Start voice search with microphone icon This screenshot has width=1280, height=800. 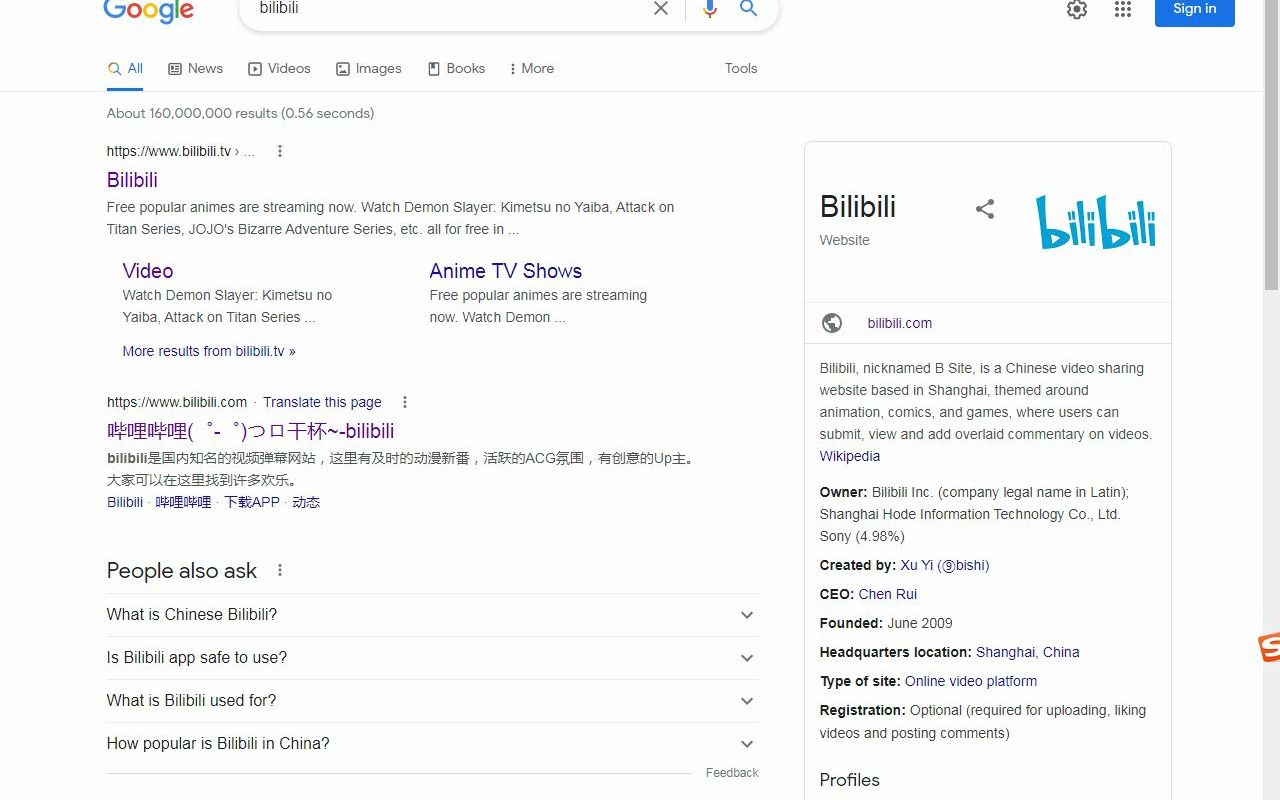pyautogui.click(x=710, y=9)
